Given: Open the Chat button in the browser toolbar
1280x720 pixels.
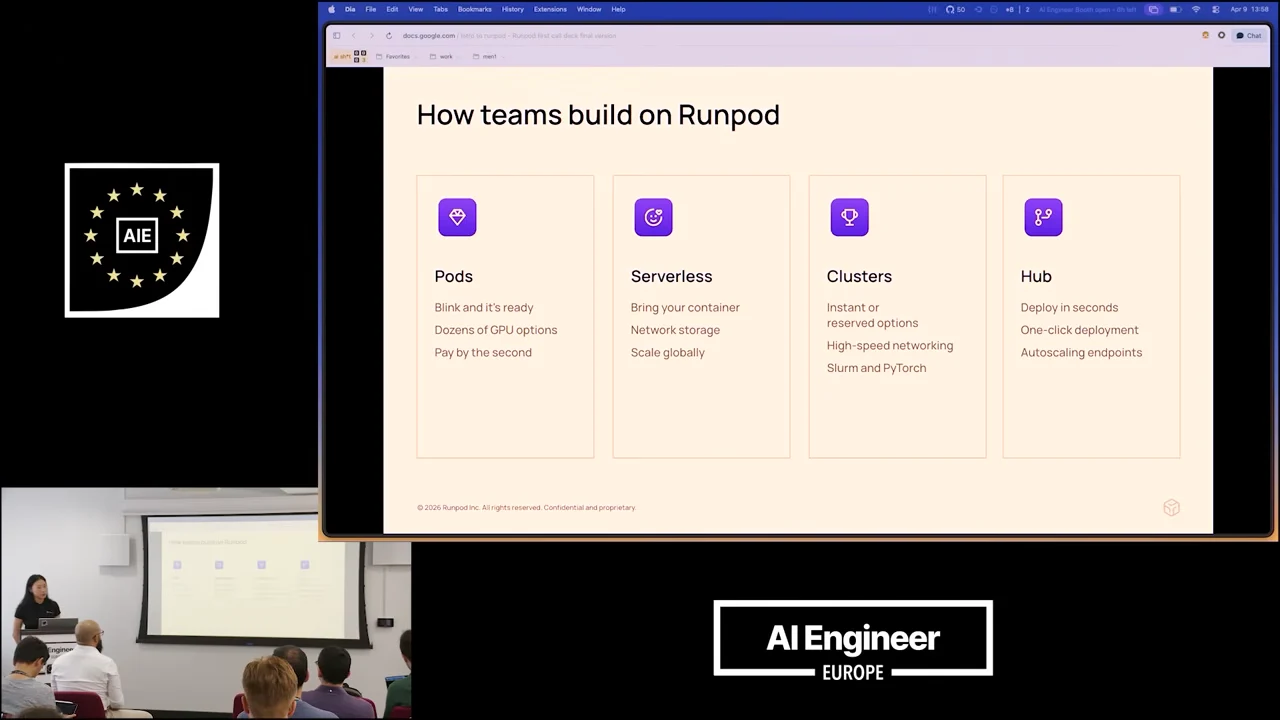Looking at the screenshot, I should point(1249,35).
